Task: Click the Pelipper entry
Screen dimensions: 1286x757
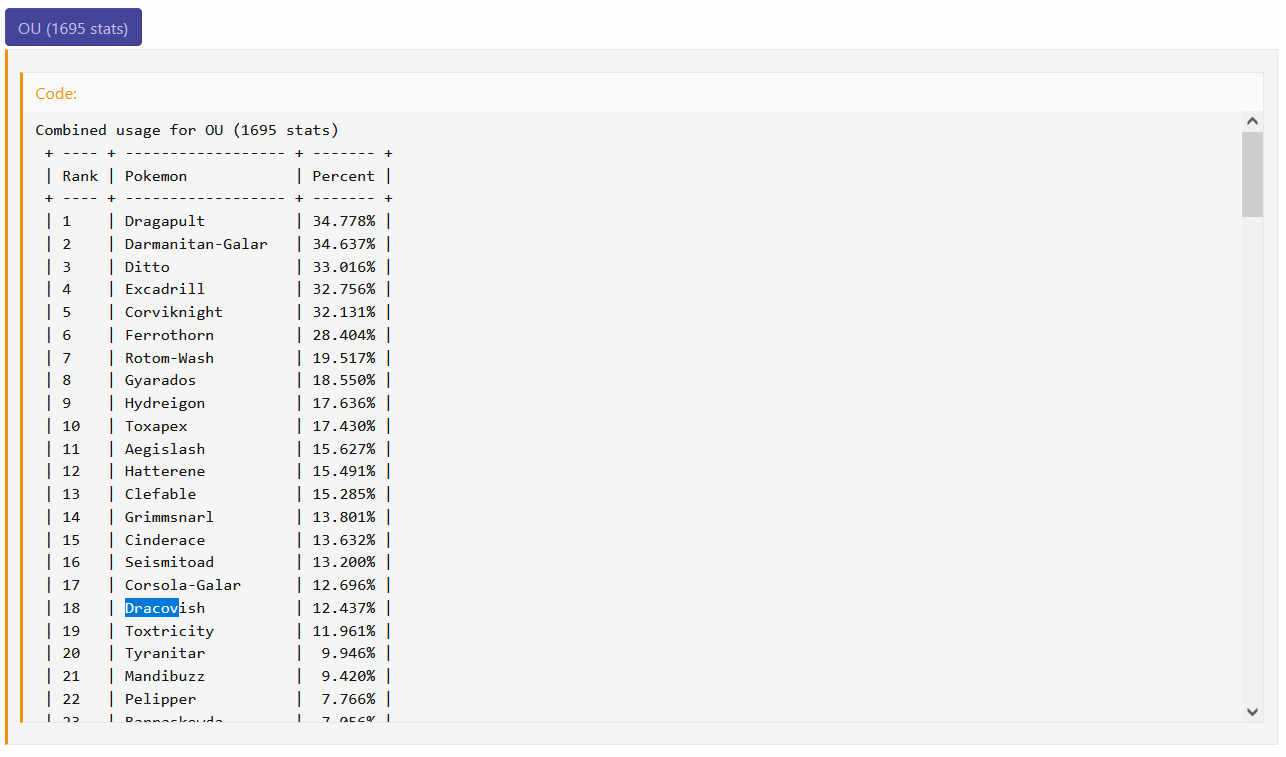Action: (160, 699)
